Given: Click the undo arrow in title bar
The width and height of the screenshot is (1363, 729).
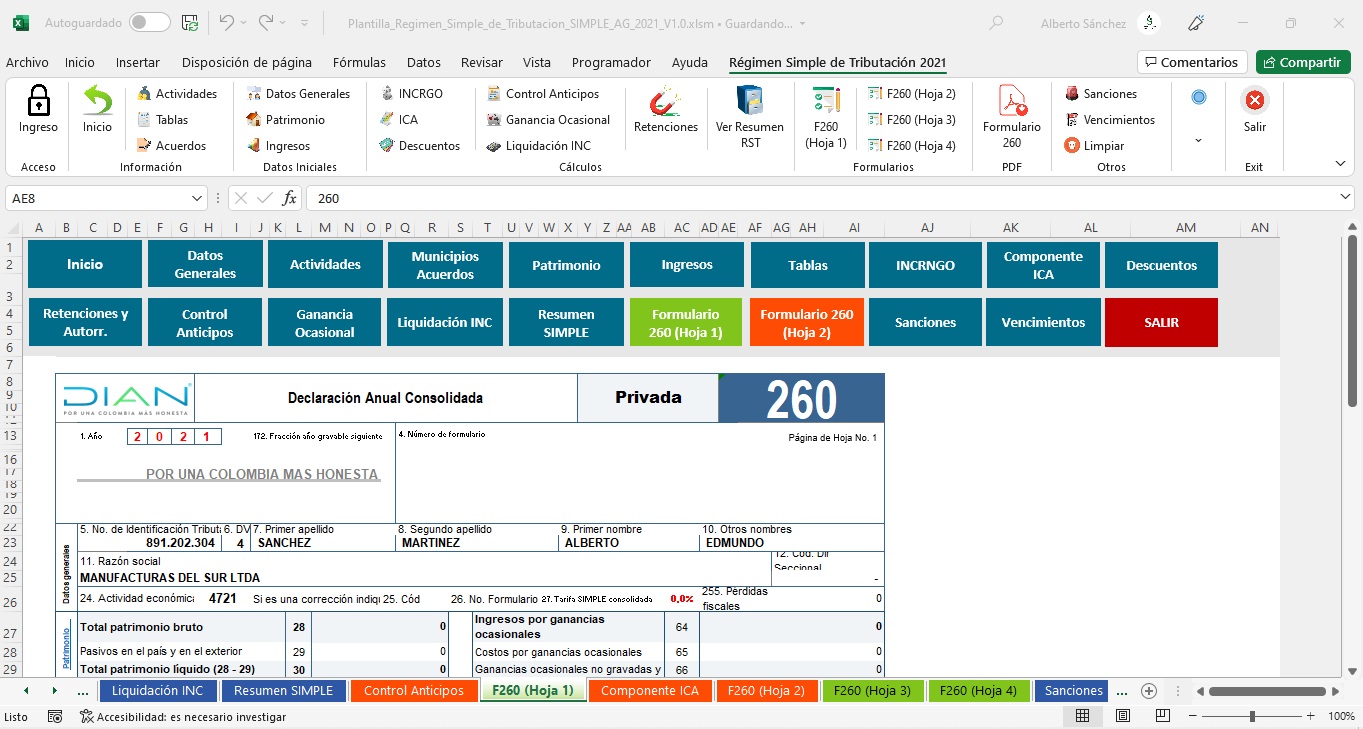Looking at the screenshot, I should [x=226, y=23].
